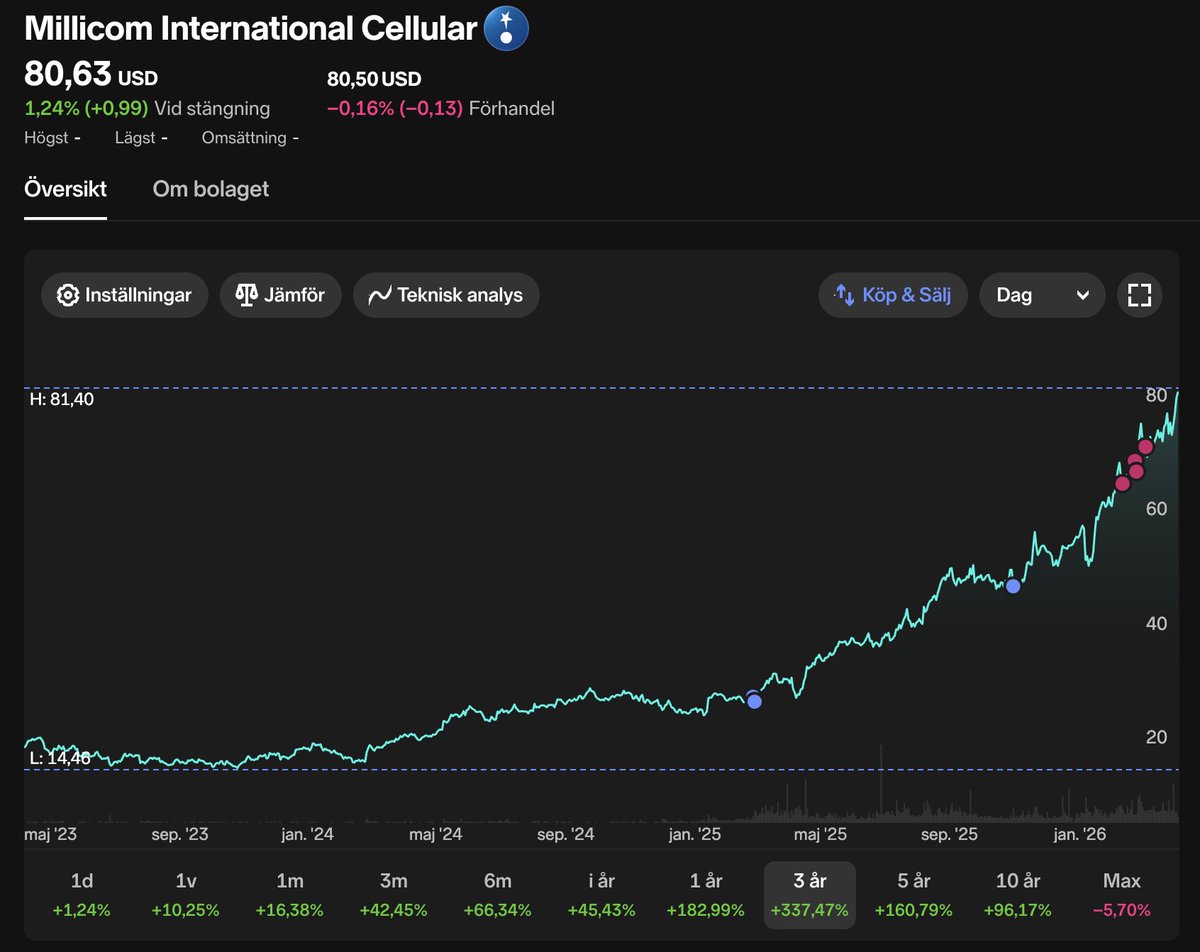Click the lowest pink sell marker
The width and height of the screenshot is (1200, 952).
[x=1122, y=484]
